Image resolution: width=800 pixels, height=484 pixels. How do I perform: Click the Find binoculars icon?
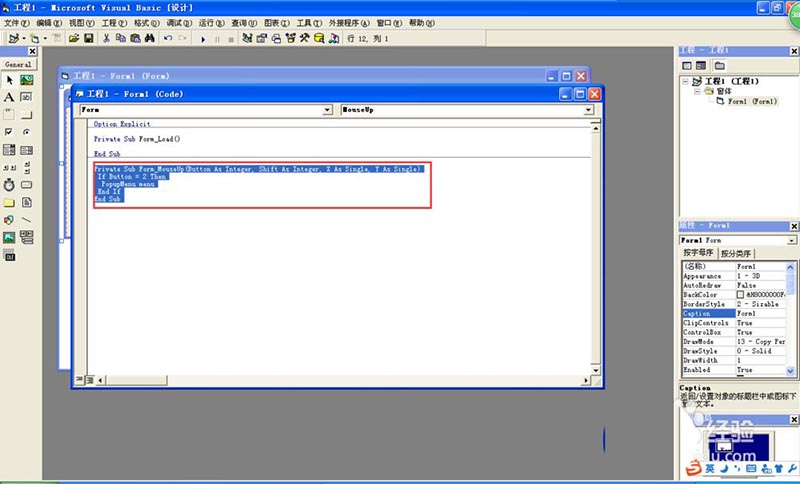pos(149,38)
